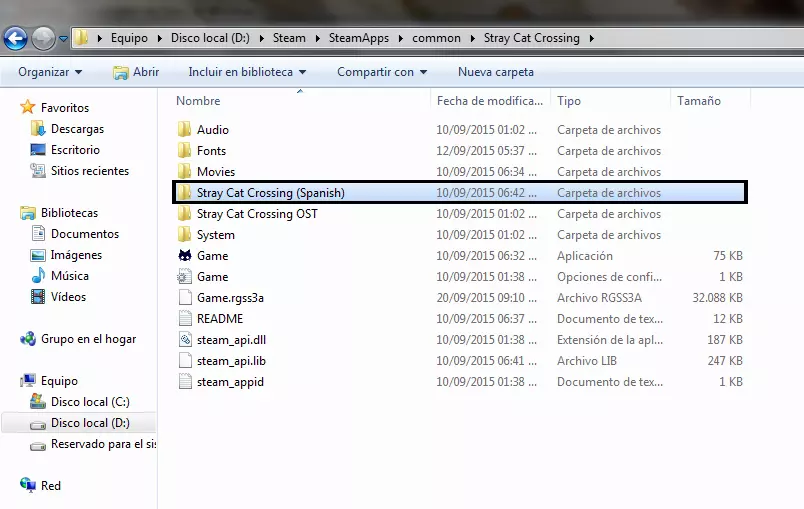Click the Descargas folder icon in sidebar
The image size is (804, 509).
point(37,128)
